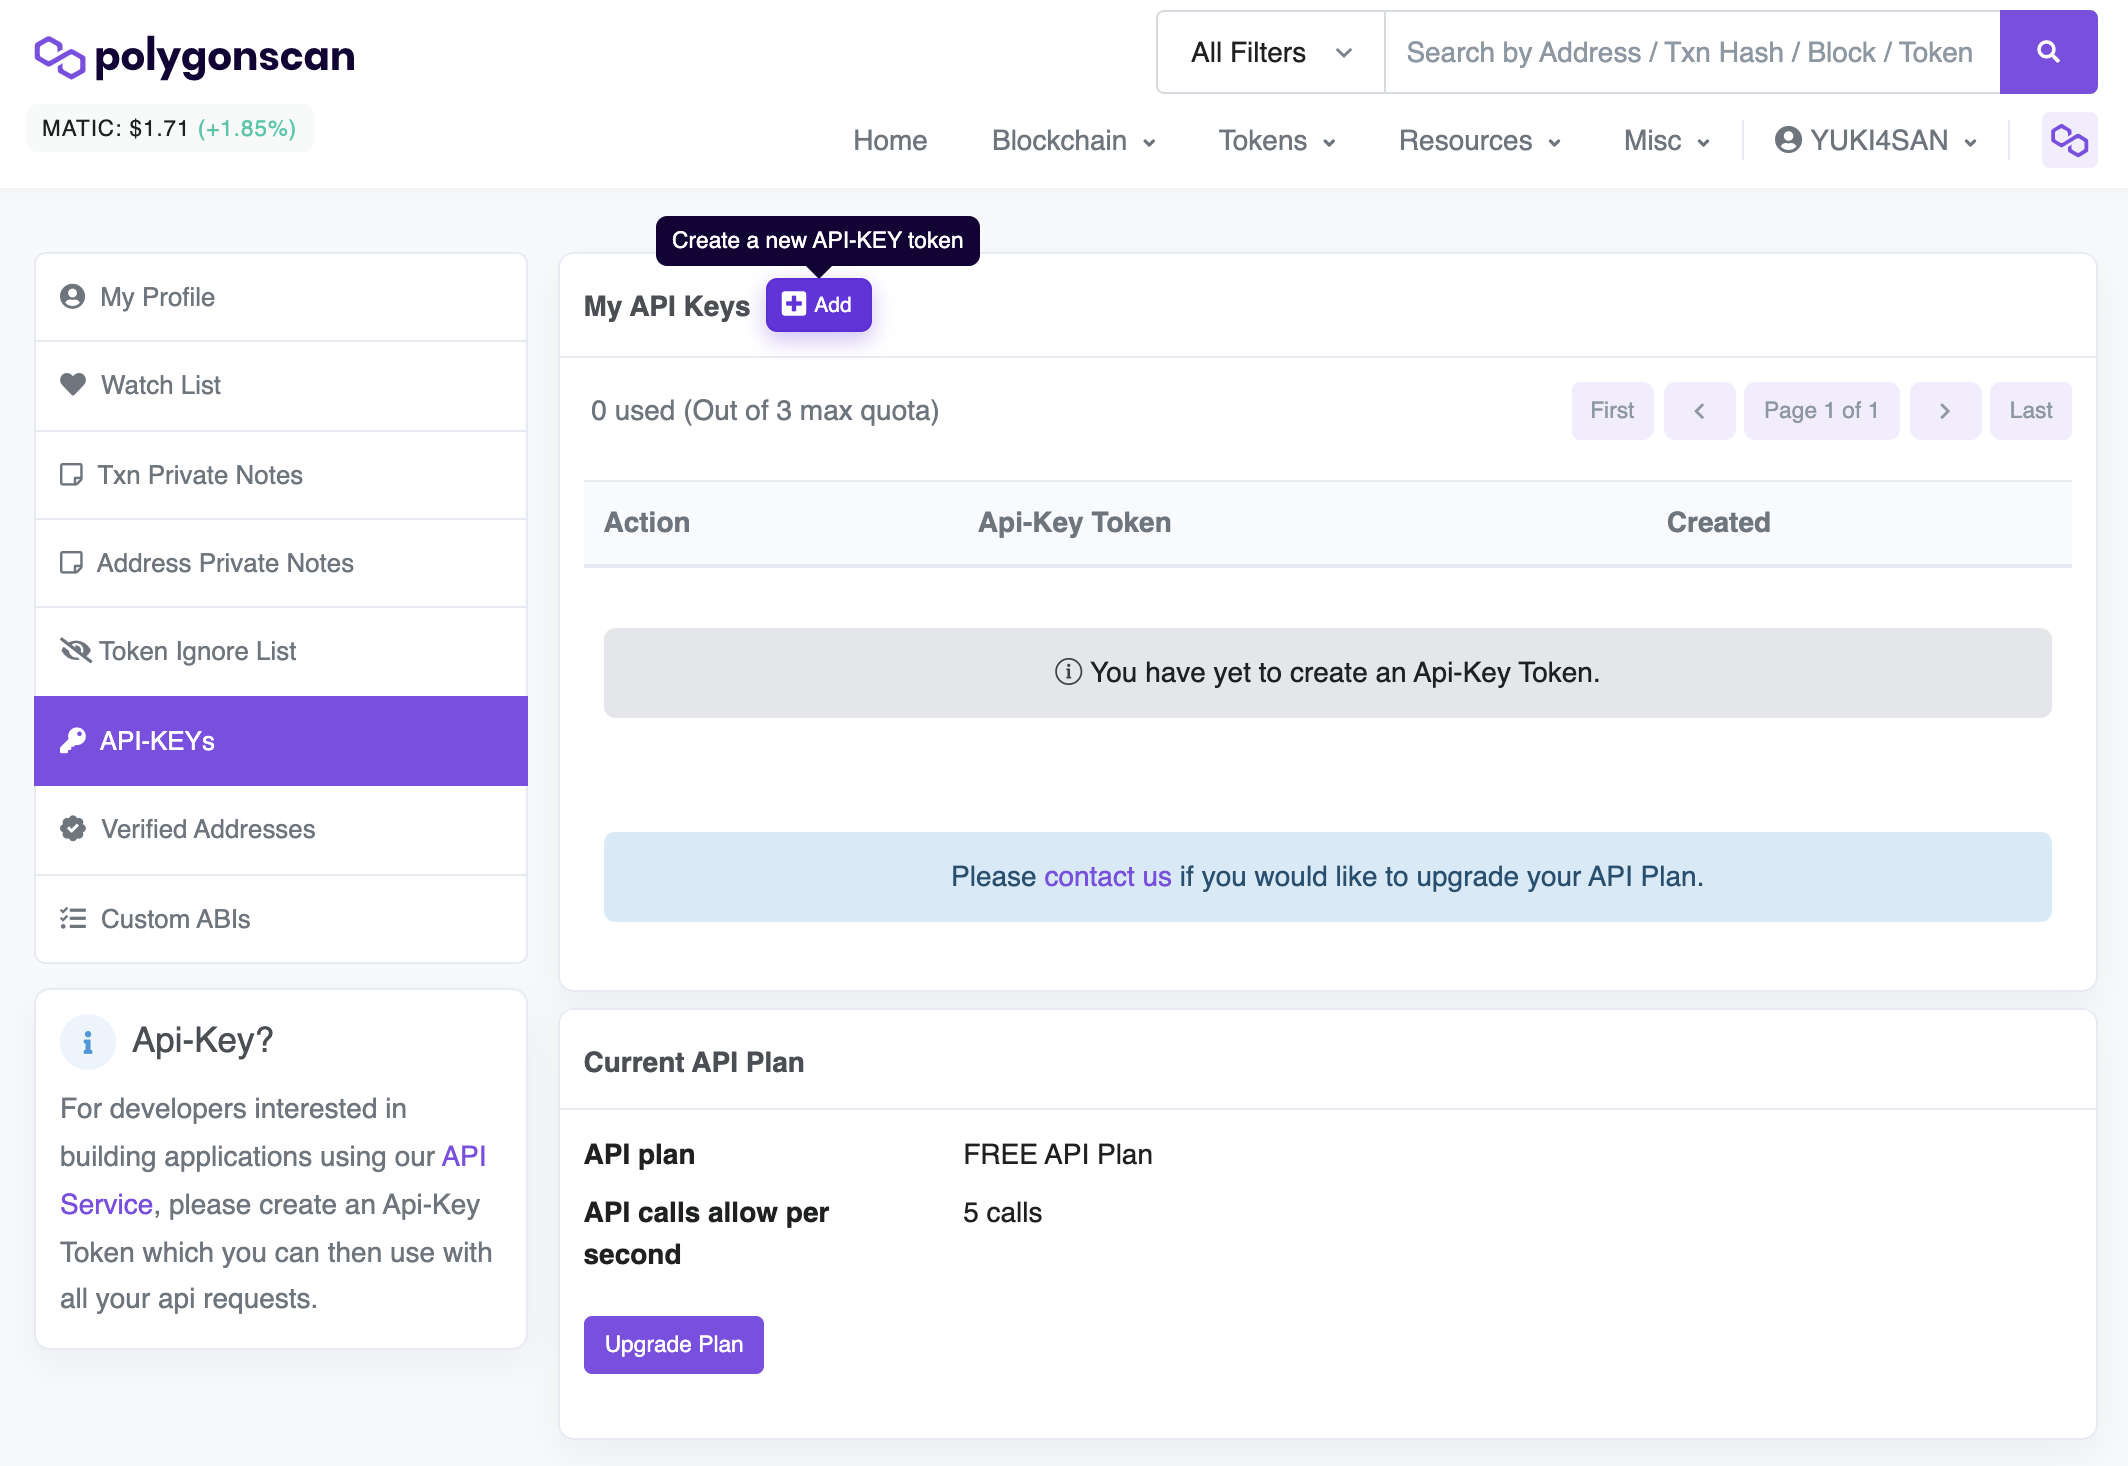The image size is (2128, 1466).
Task: Click the API-KEYs key icon
Action: tap(72, 740)
